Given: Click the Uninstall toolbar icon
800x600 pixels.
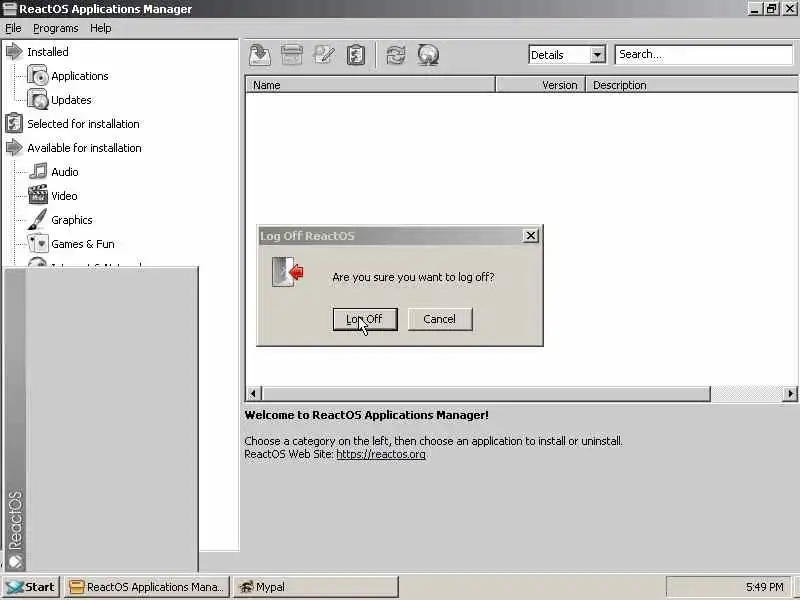Looking at the screenshot, I should tap(292, 55).
